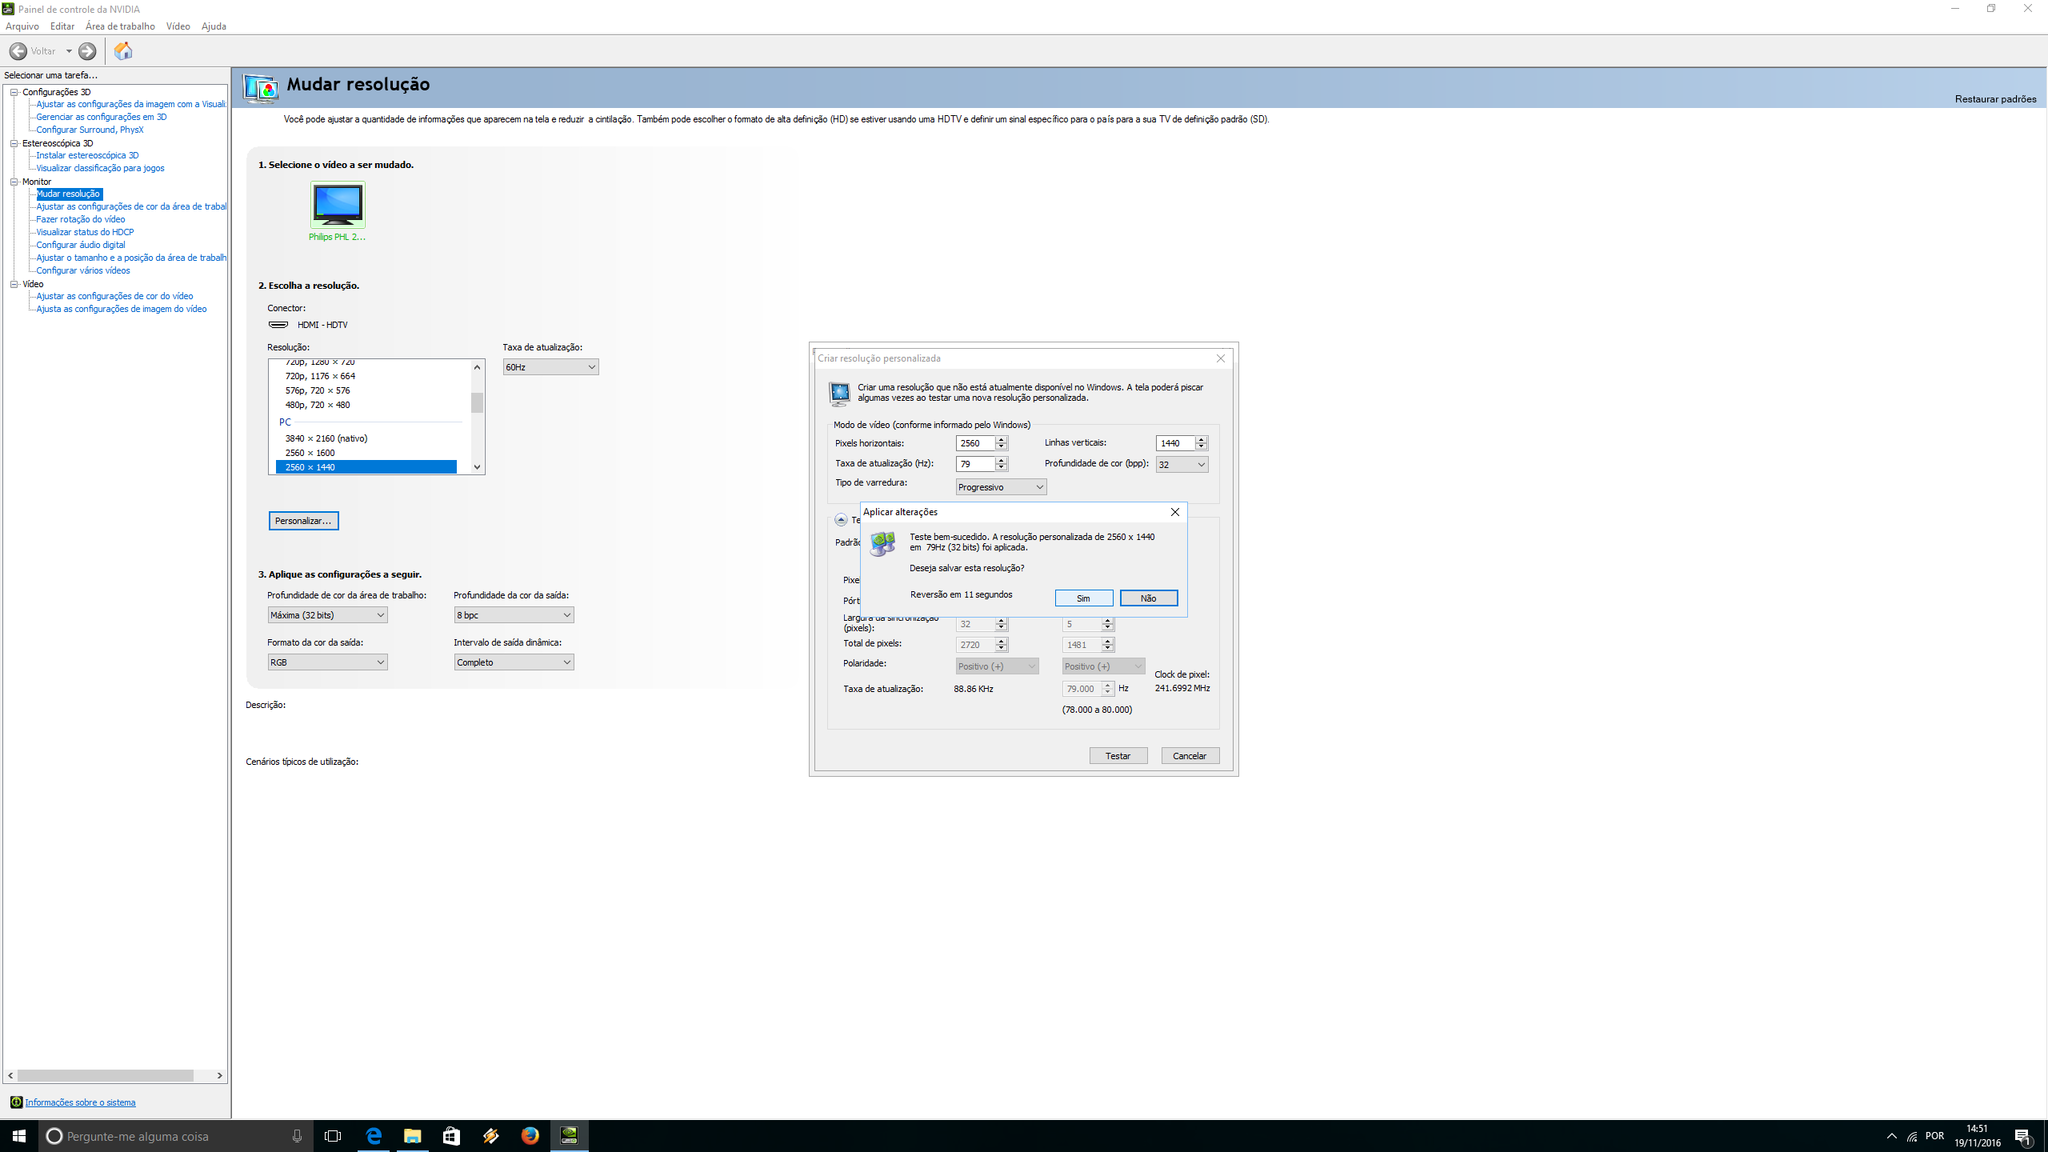Open Gerenciar as configurações em 3D
Image resolution: width=2048 pixels, height=1152 pixels.
pyautogui.click(x=101, y=117)
